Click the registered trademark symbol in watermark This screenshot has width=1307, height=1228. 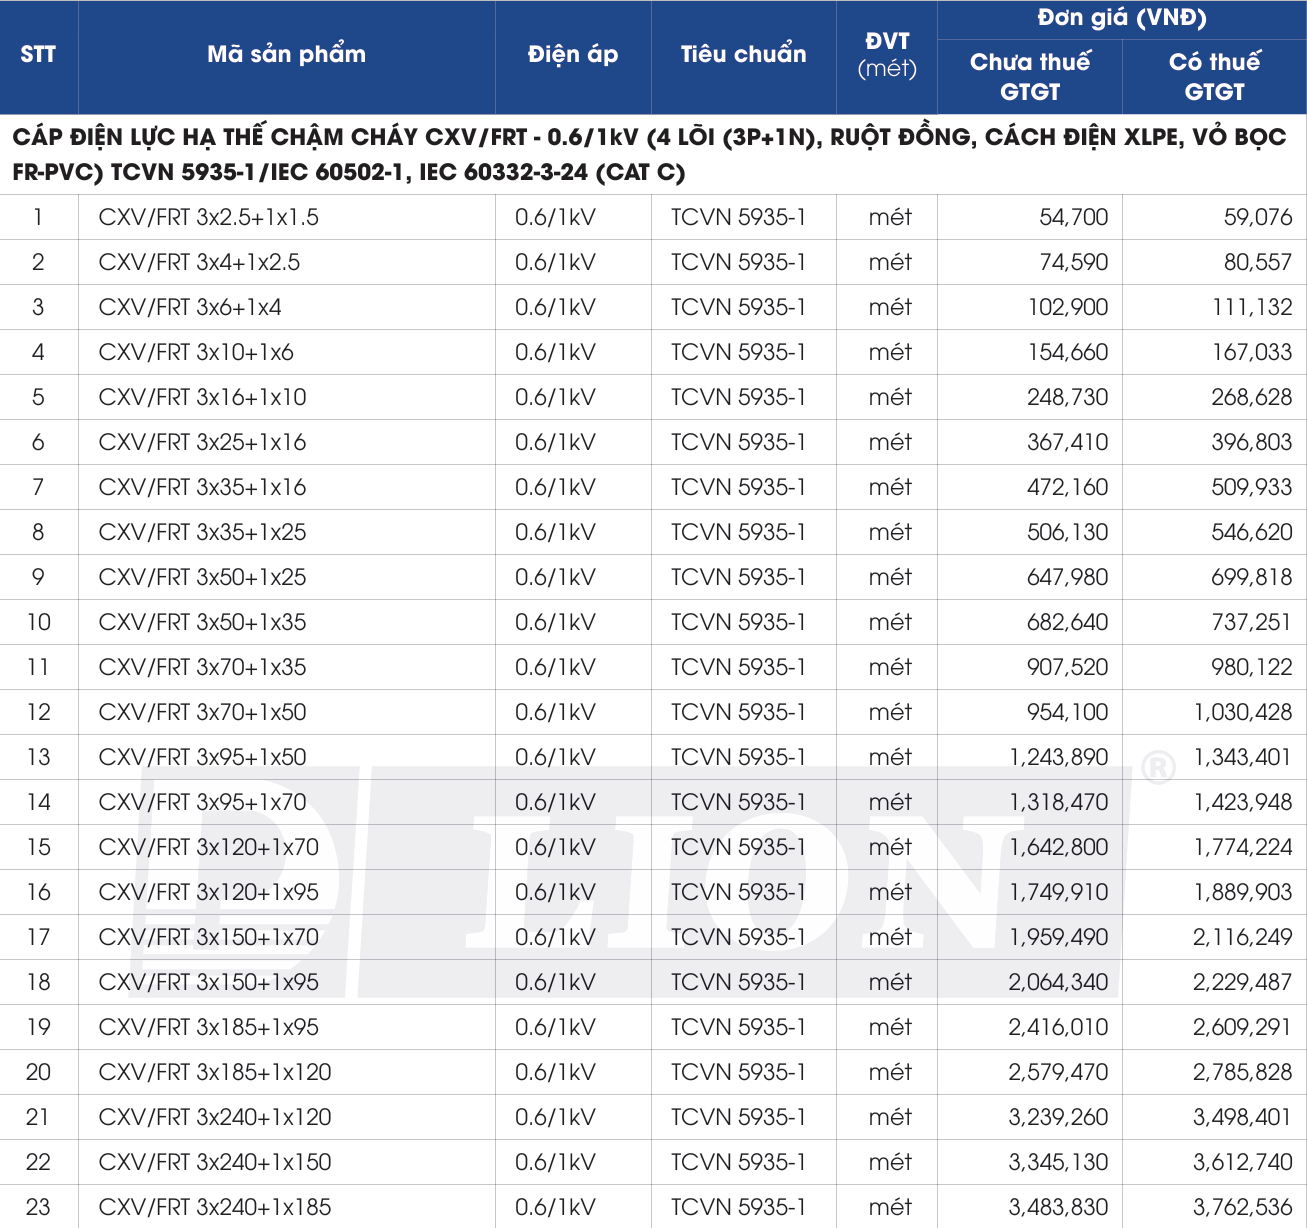pos(1158,768)
